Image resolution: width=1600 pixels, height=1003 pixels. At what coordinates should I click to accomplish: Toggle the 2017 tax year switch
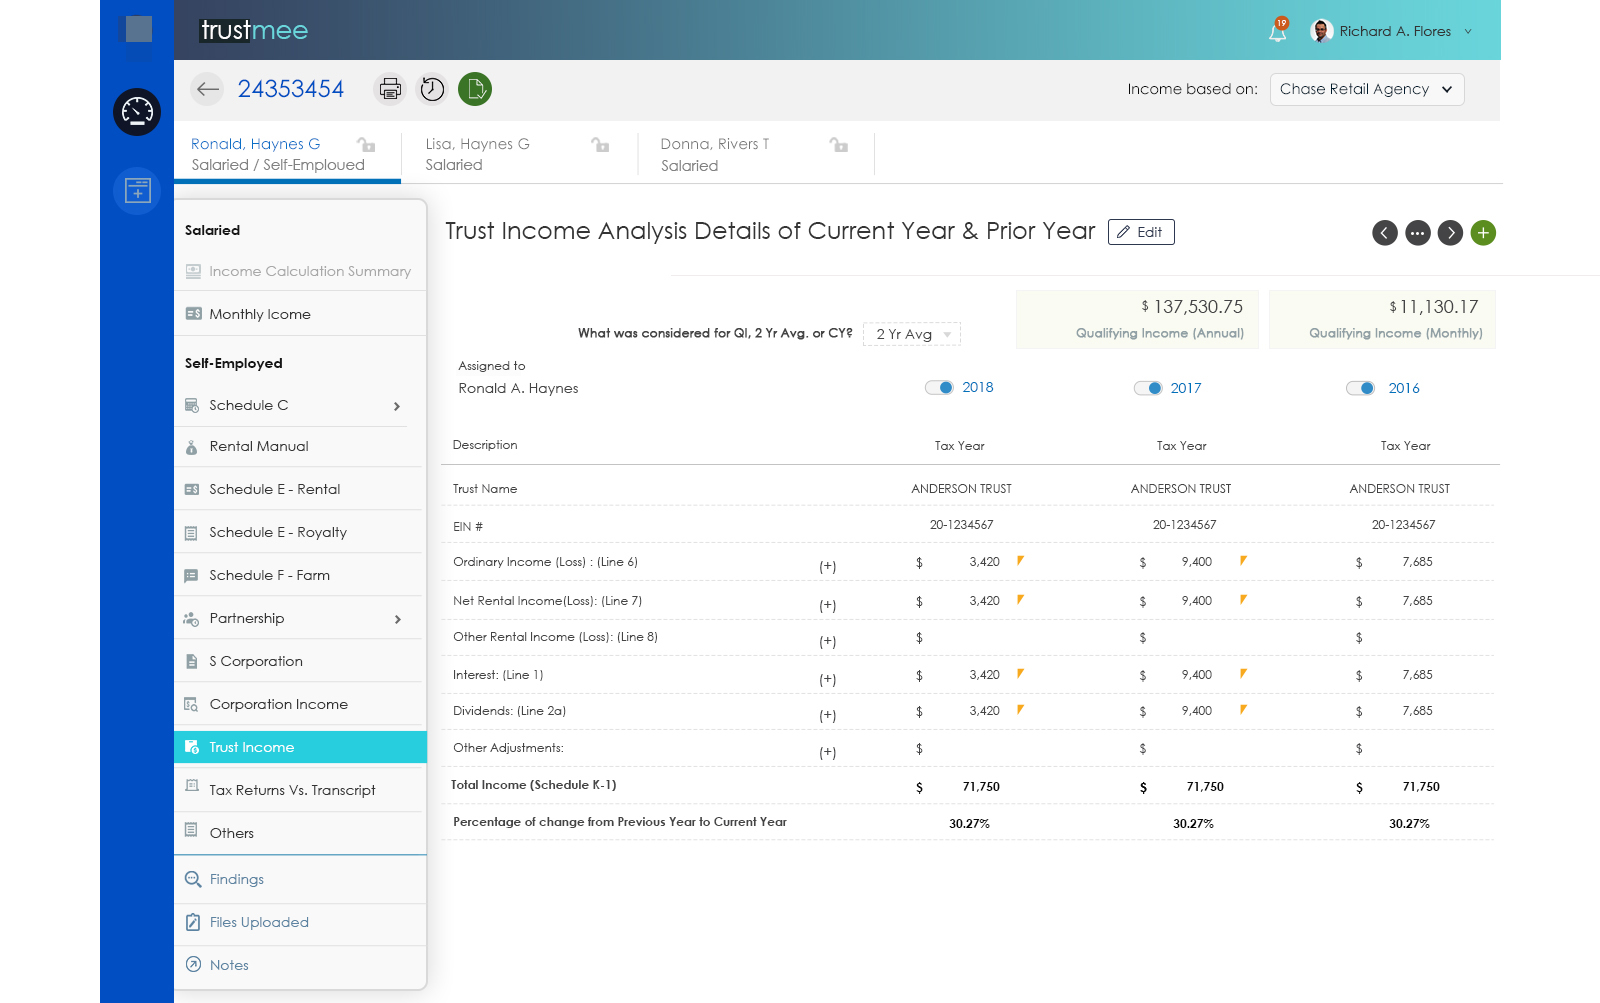click(x=1148, y=388)
